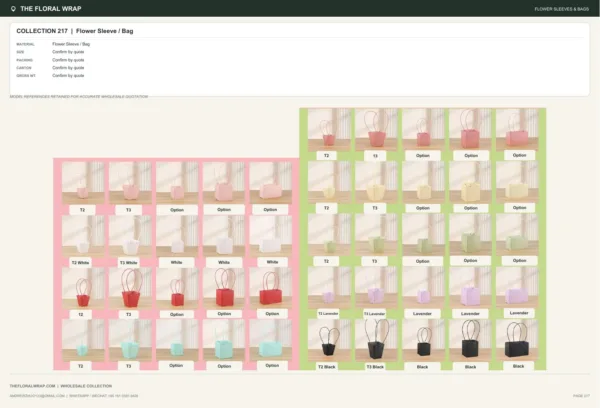The width and height of the screenshot is (600, 408).
Task: Click the Page 217 indicator in footer
Action: (581, 396)
